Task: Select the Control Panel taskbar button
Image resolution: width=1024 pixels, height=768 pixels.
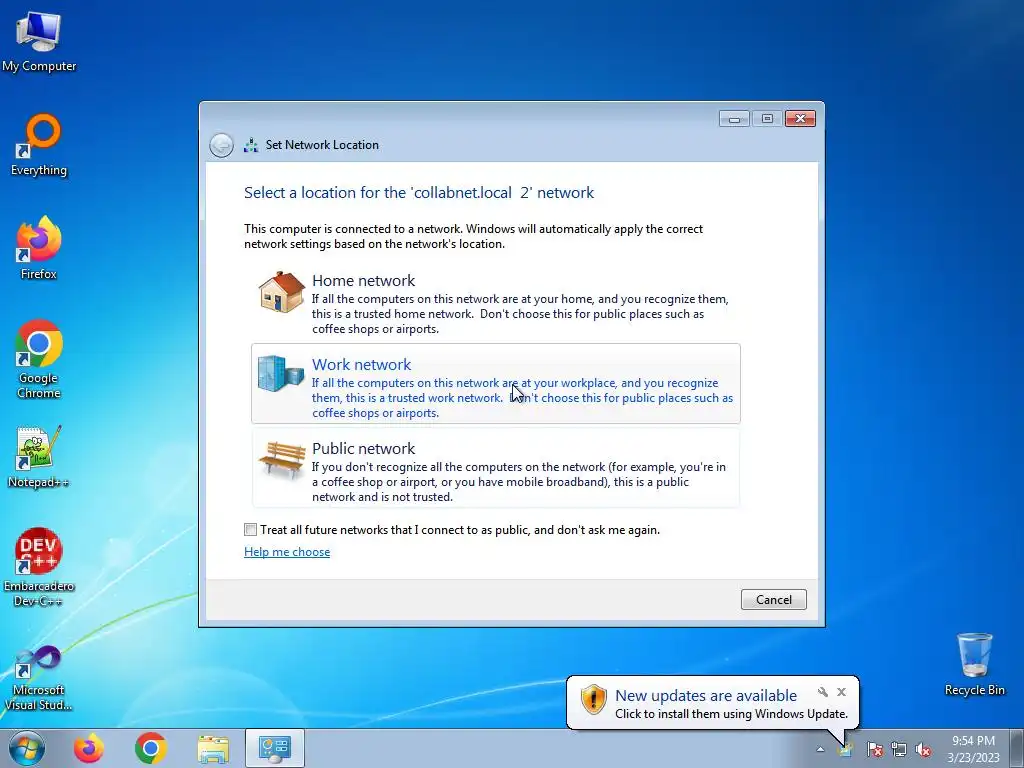Action: [x=275, y=748]
